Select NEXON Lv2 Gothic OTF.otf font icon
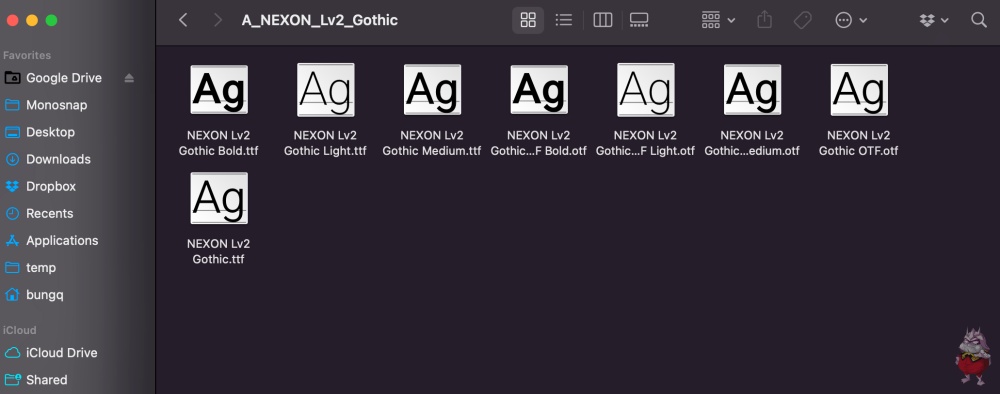 (858, 90)
